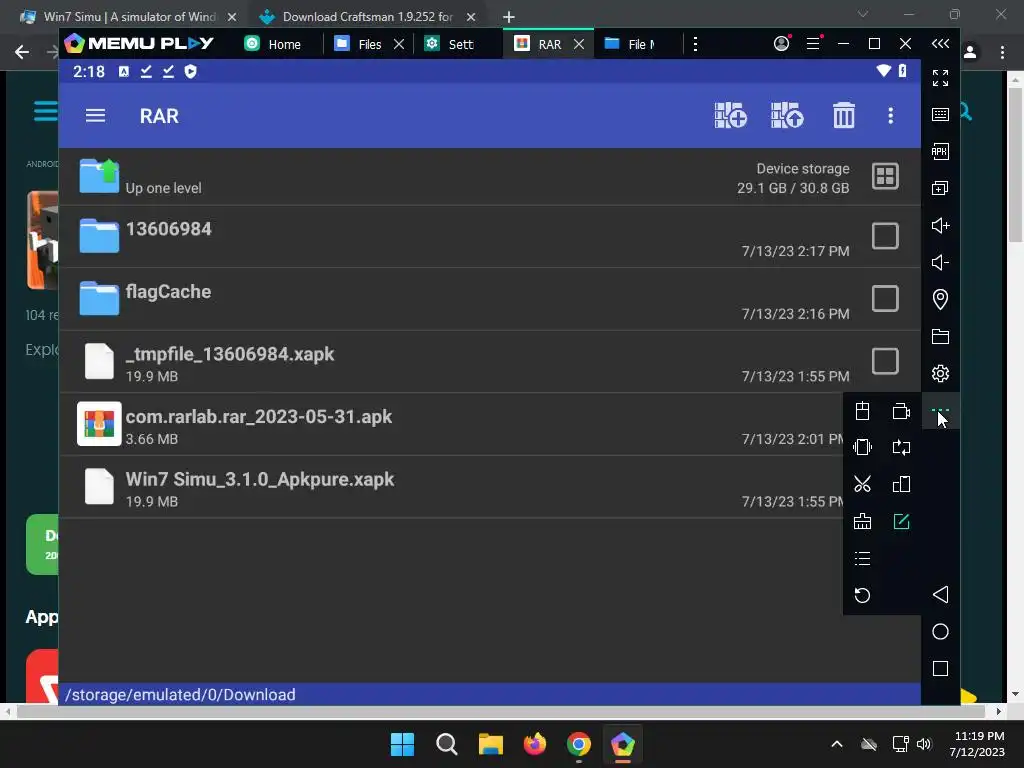The height and width of the screenshot is (768, 1024).
Task: Collapse MEmu sidebar with triple chevron
Action: 940,44
